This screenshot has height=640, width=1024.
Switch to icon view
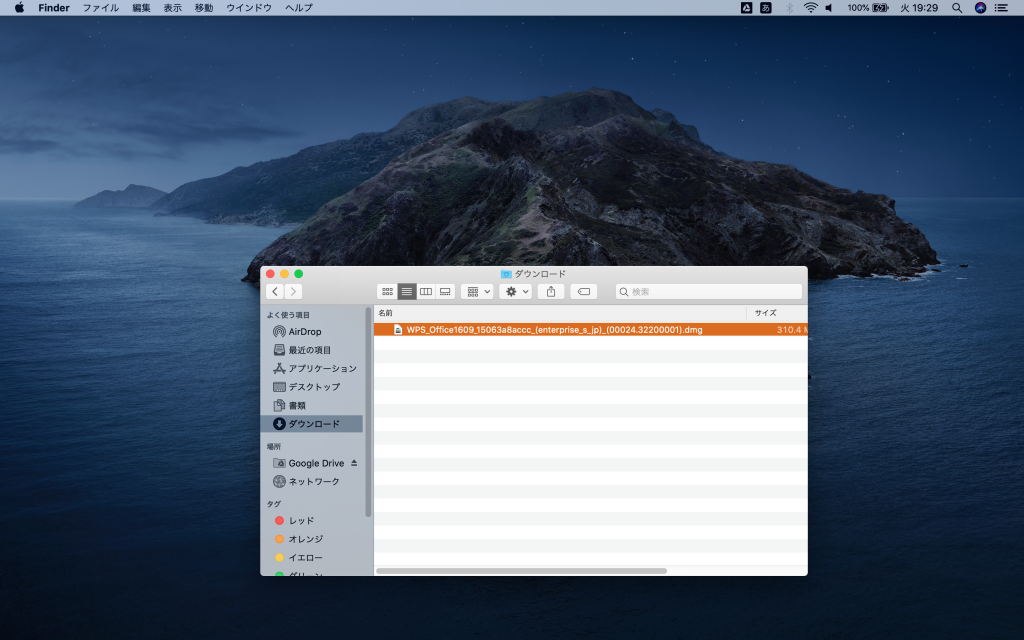coord(388,291)
